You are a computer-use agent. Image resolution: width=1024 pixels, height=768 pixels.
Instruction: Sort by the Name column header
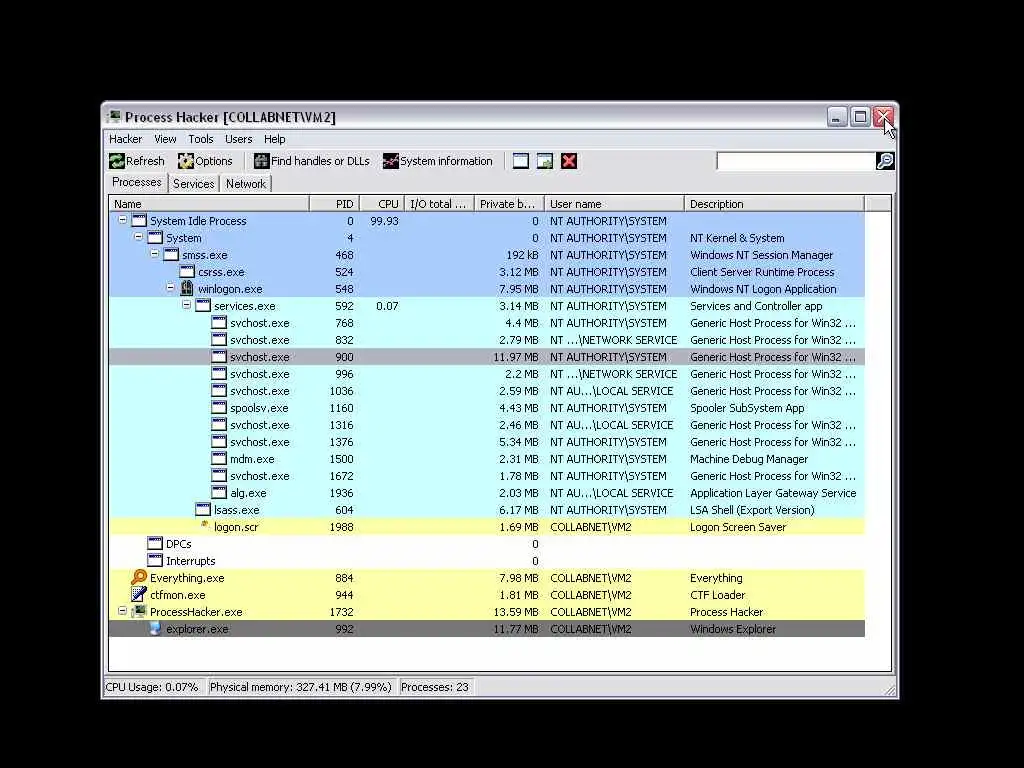(208, 204)
